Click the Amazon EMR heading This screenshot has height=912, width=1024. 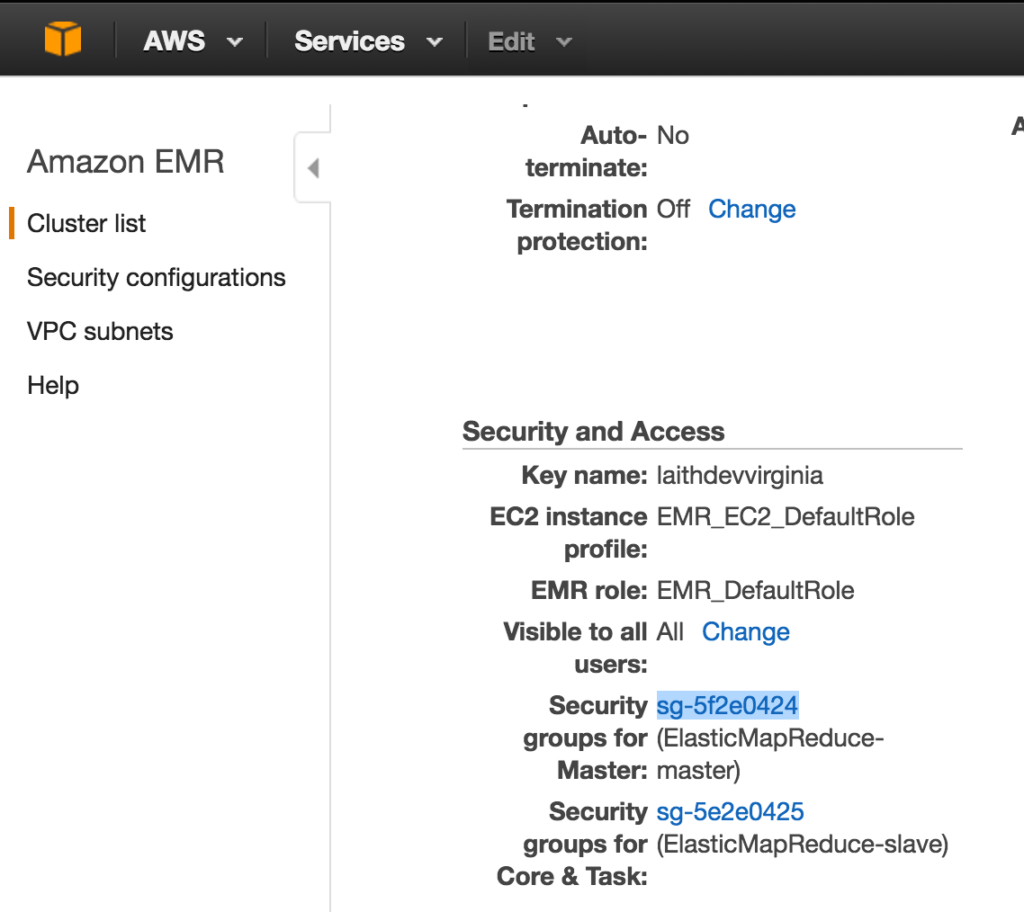(125, 161)
